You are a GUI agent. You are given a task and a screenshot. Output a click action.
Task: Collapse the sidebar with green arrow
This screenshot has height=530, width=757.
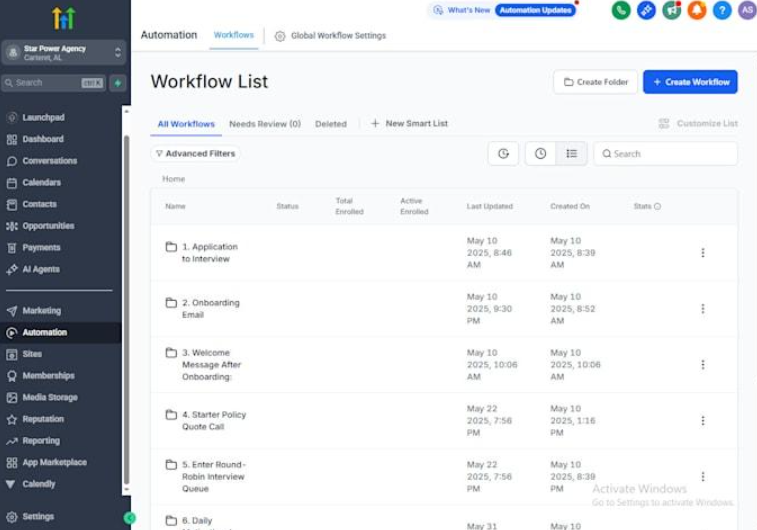click(x=129, y=518)
